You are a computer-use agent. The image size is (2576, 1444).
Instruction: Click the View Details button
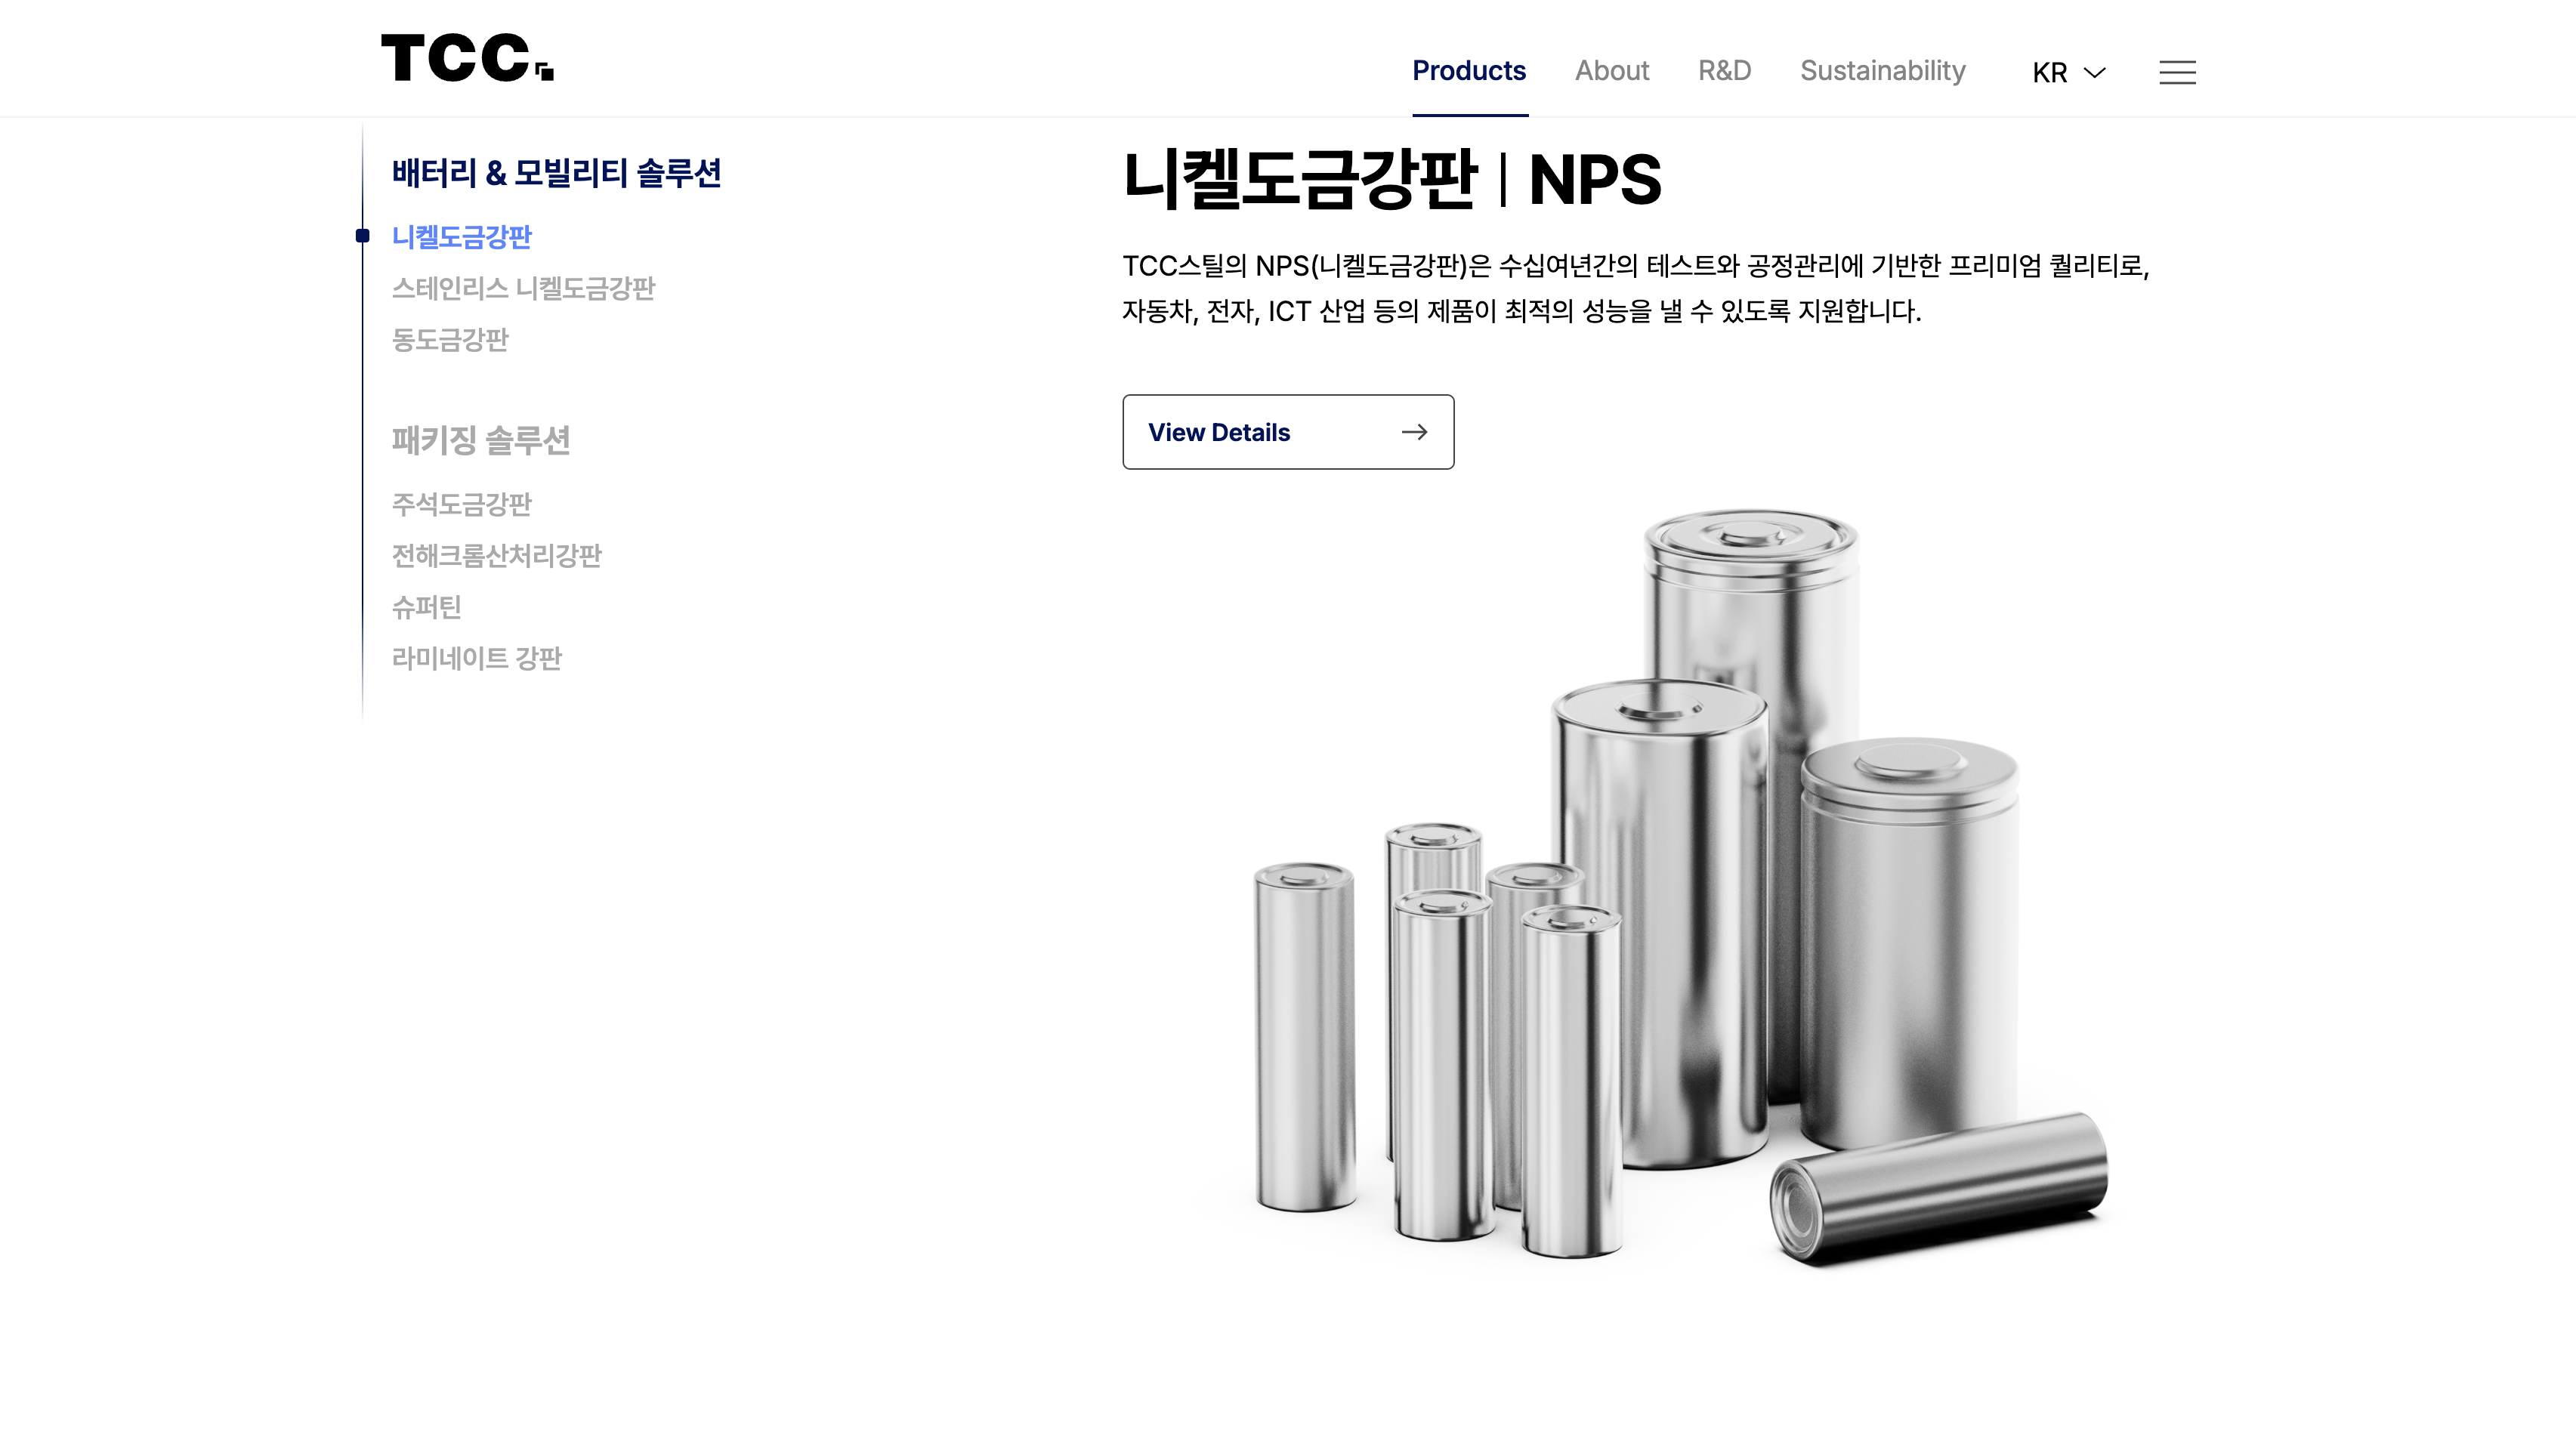pyautogui.click(x=1288, y=432)
